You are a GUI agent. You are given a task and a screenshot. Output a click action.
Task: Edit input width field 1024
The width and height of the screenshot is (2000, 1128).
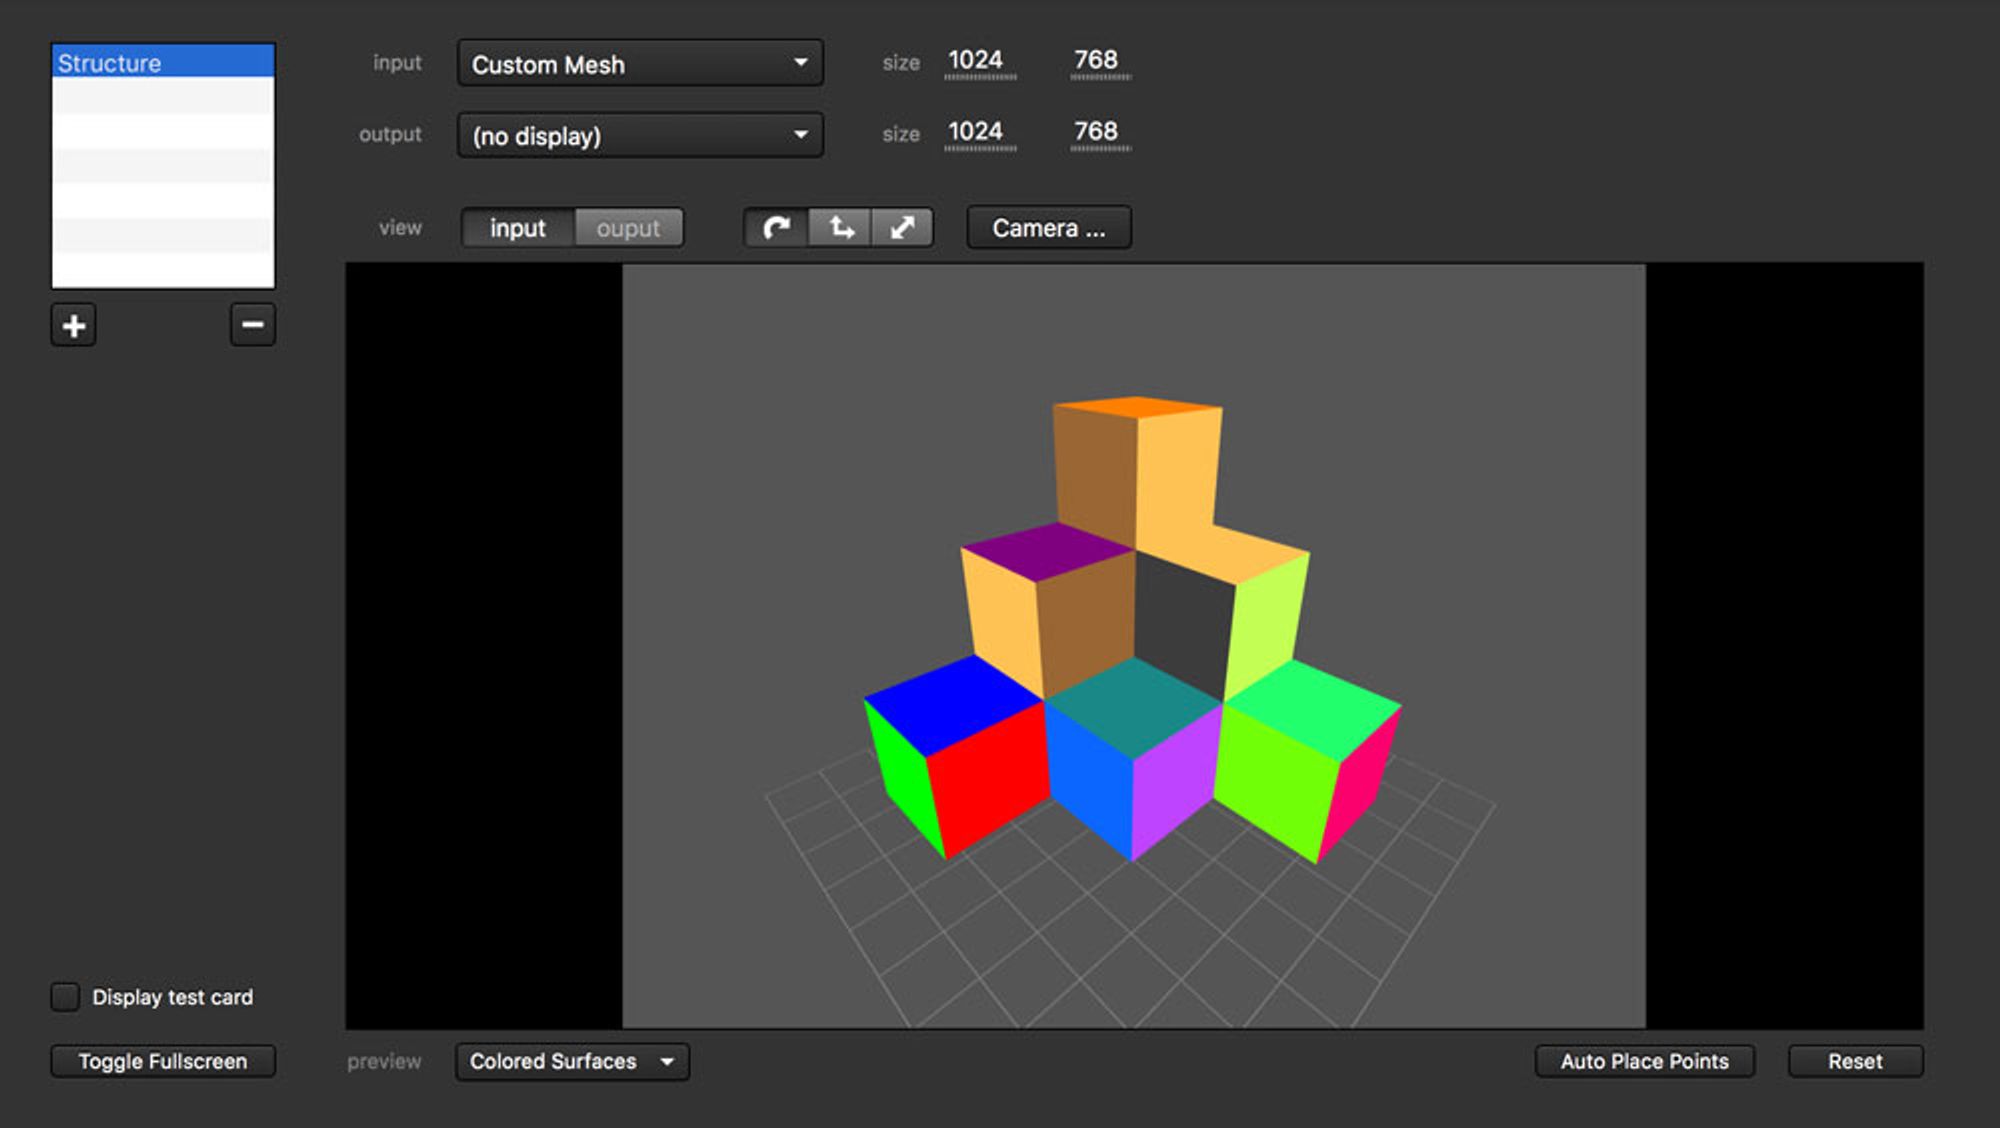(976, 61)
